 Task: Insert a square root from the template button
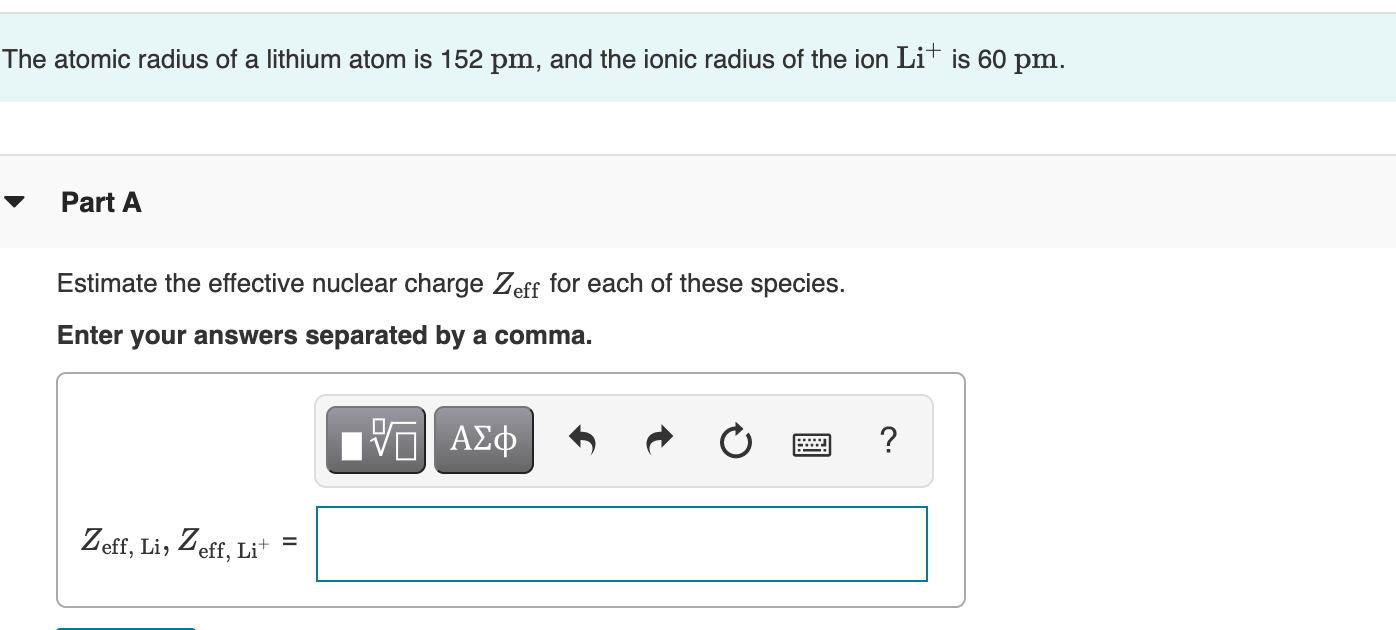[375, 438]
